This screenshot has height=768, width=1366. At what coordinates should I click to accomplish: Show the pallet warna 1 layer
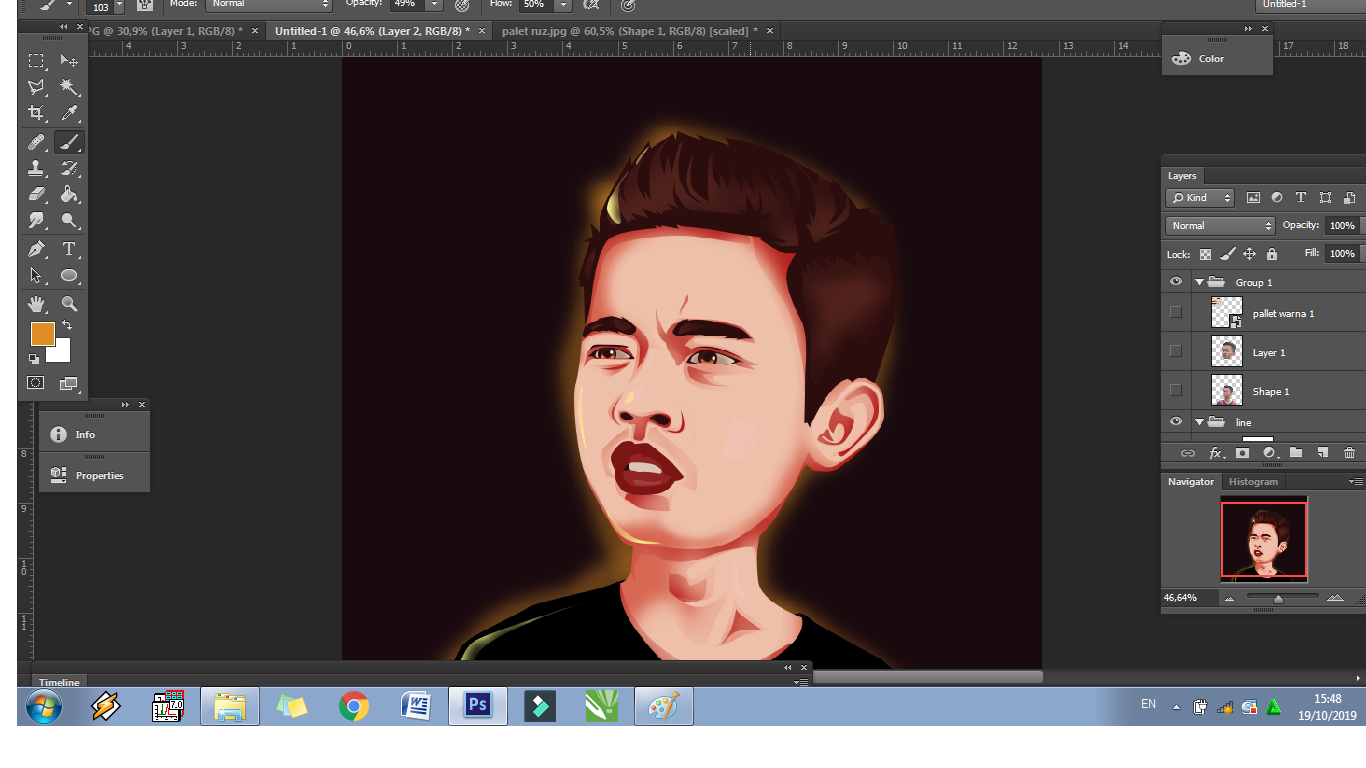pyautogui.click(x=1176, y=312)
